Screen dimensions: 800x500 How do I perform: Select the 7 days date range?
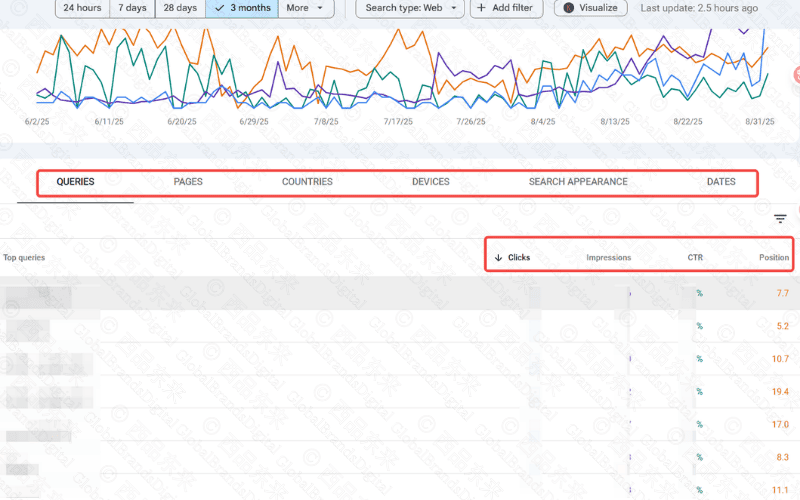132,8
